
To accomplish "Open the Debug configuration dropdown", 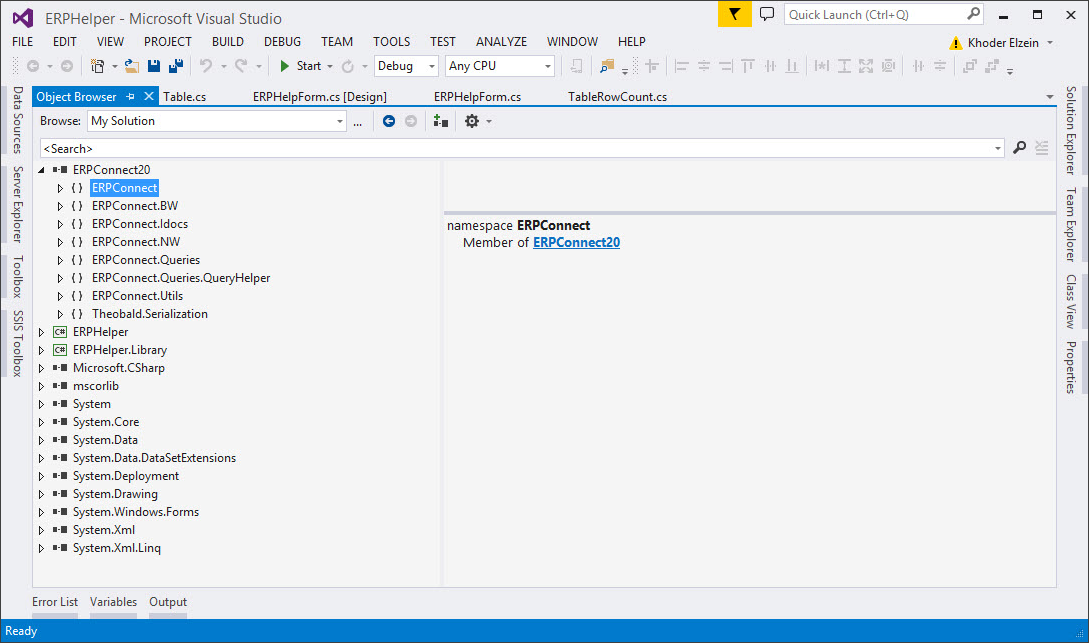I will (x=431, y=66).
